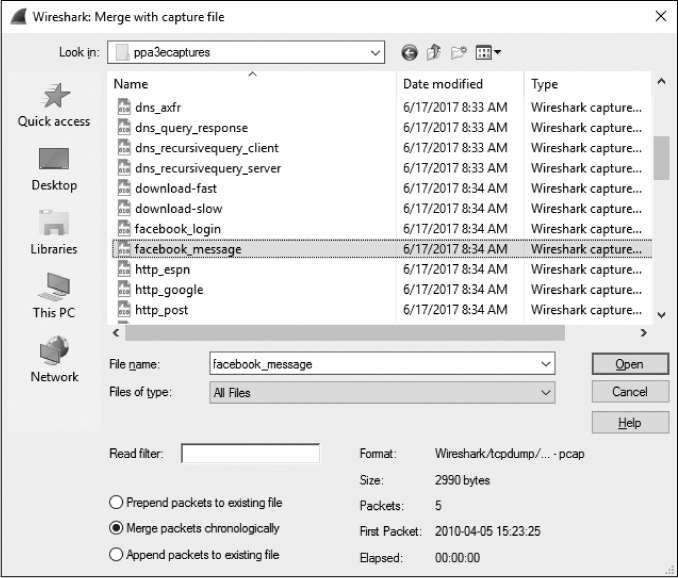Select the facebook_login file name
678x578 pixels.
[x=178, y=229]
